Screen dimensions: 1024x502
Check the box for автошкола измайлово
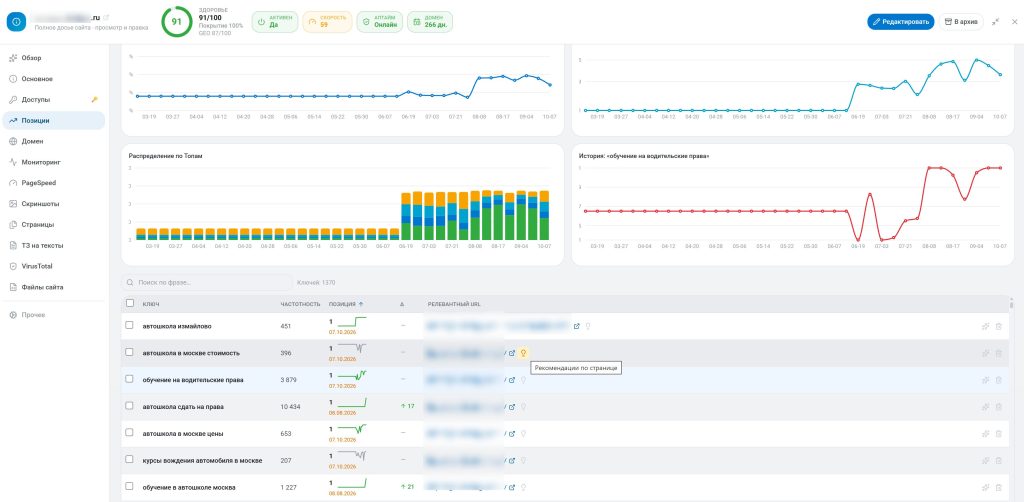click(x=129, y=325)
